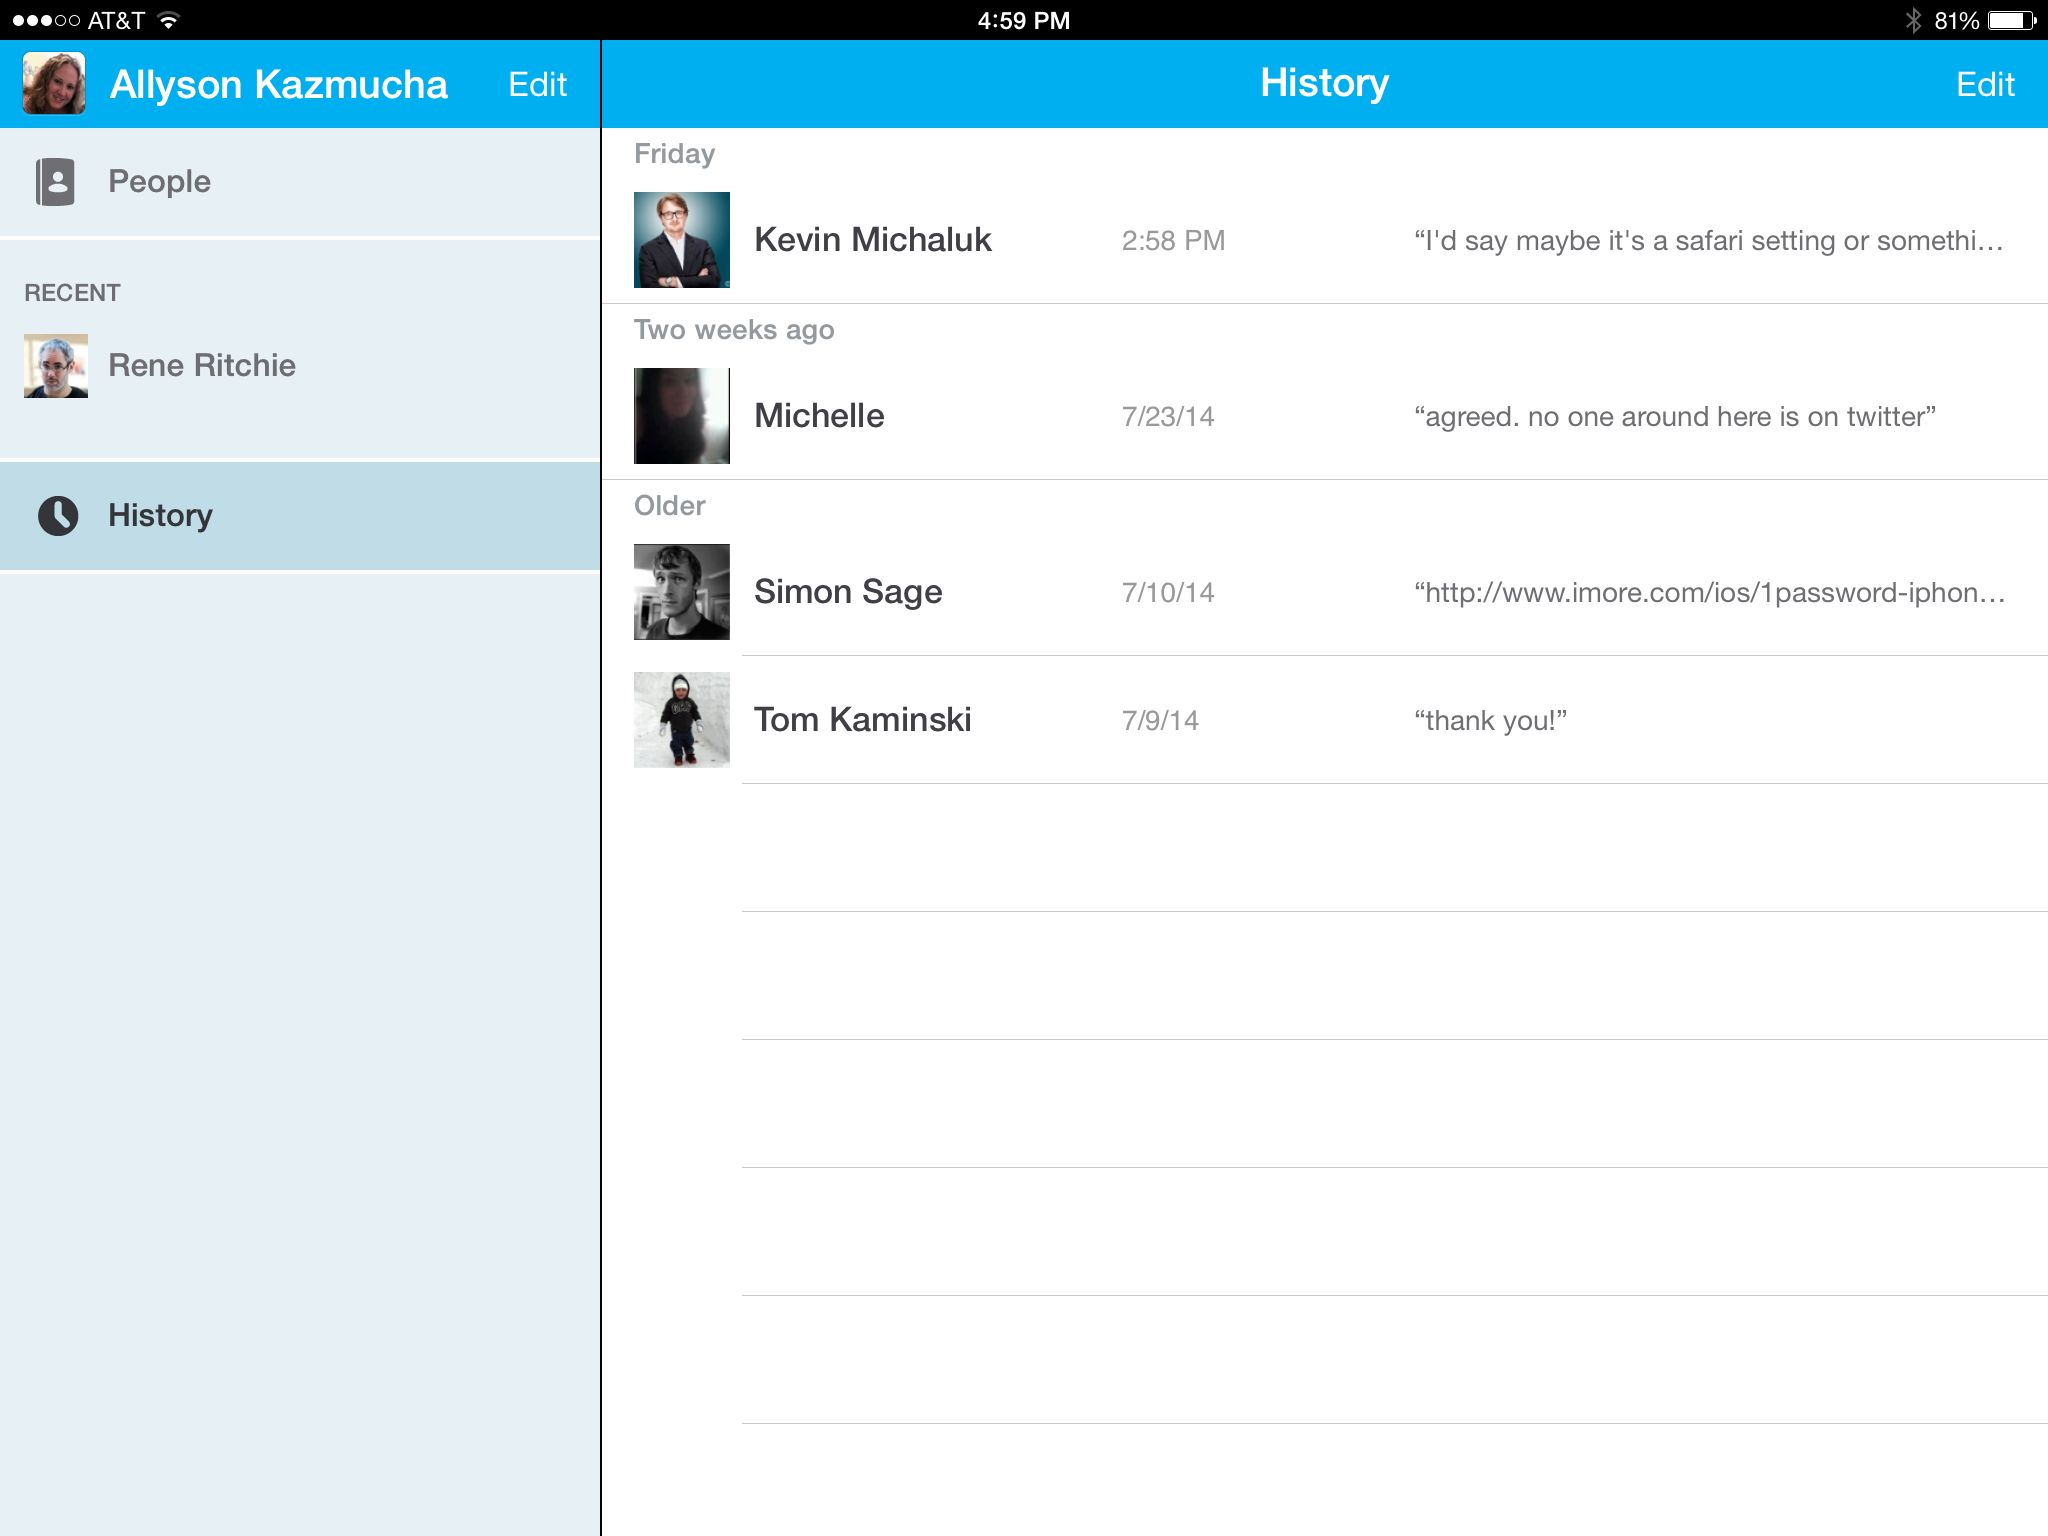Click Rene Ritchie's avatar in Recent
Screen dimensions: 2048x1536
tap(55, 365)
